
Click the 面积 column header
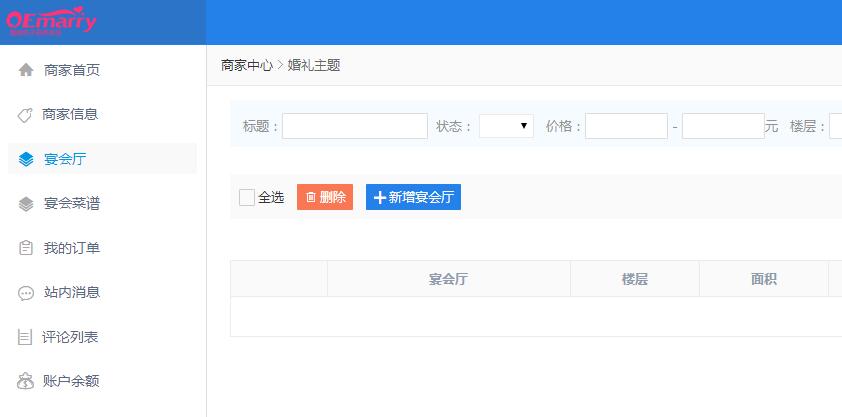click(764, 279)
